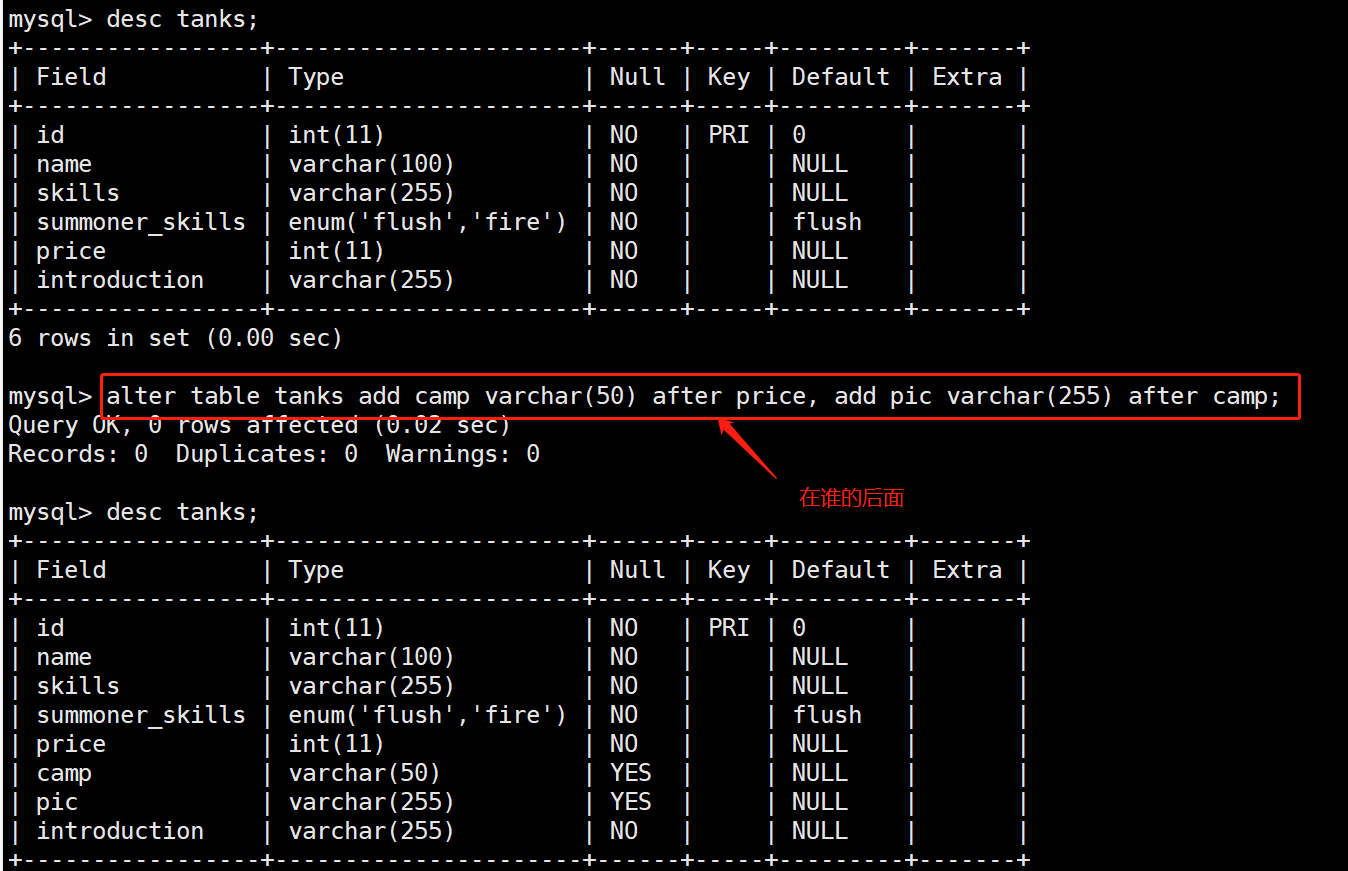
Task: Click the '6 rows in set' message
Action: (x=99, y=339)
